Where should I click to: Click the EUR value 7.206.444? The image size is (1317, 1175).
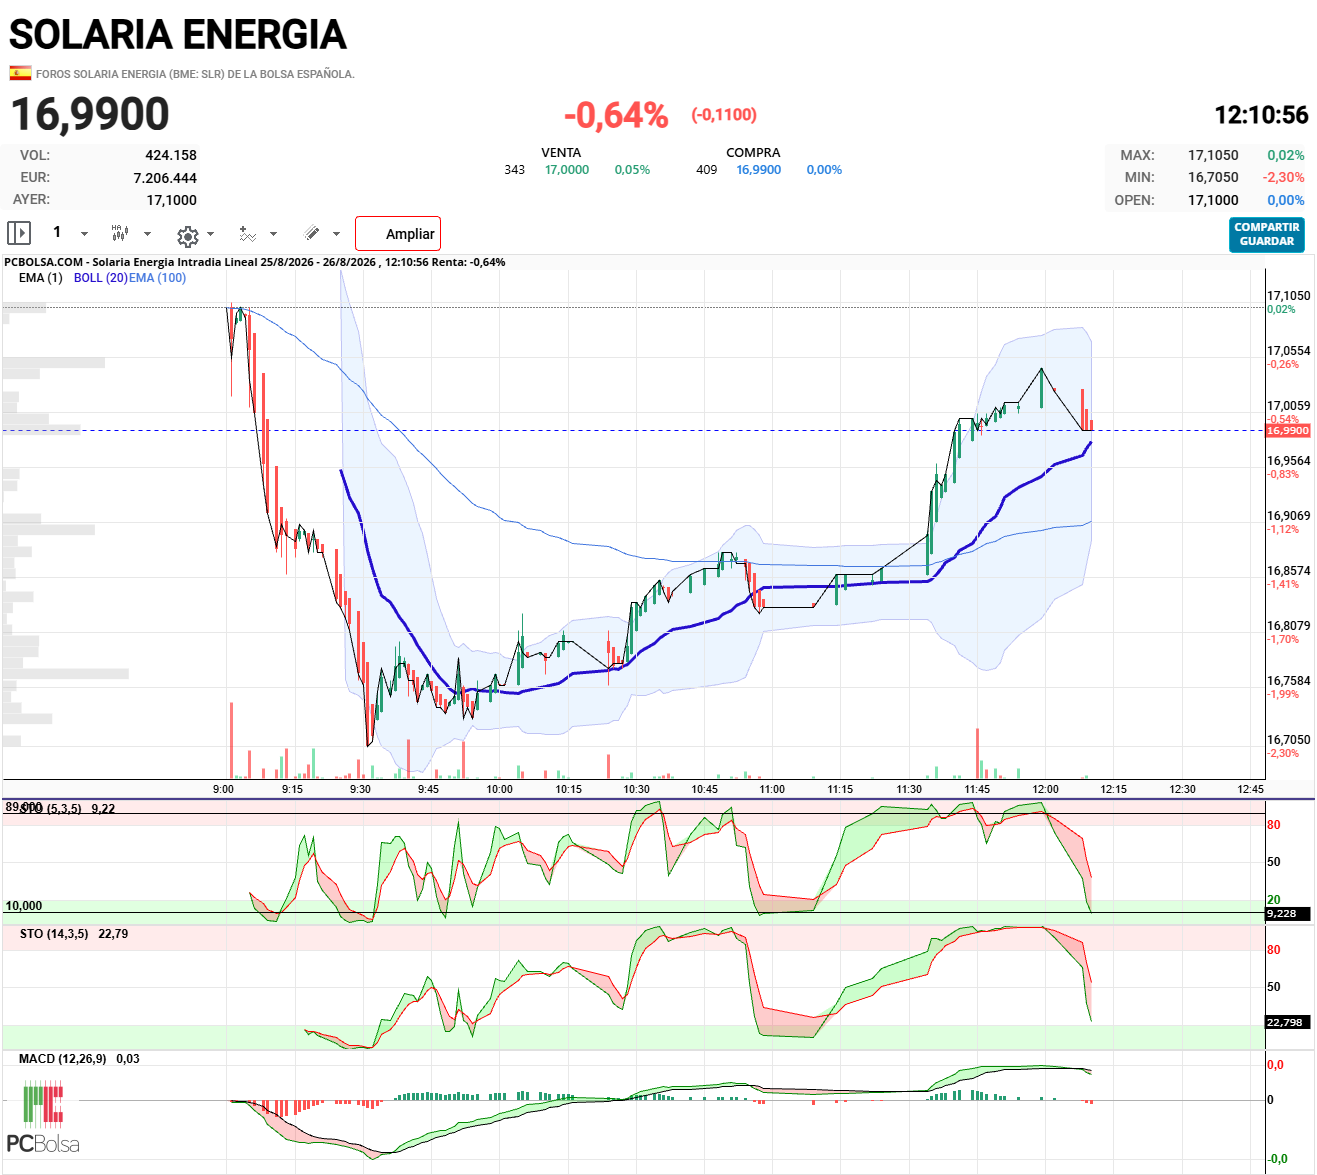(x=165, y=178)
